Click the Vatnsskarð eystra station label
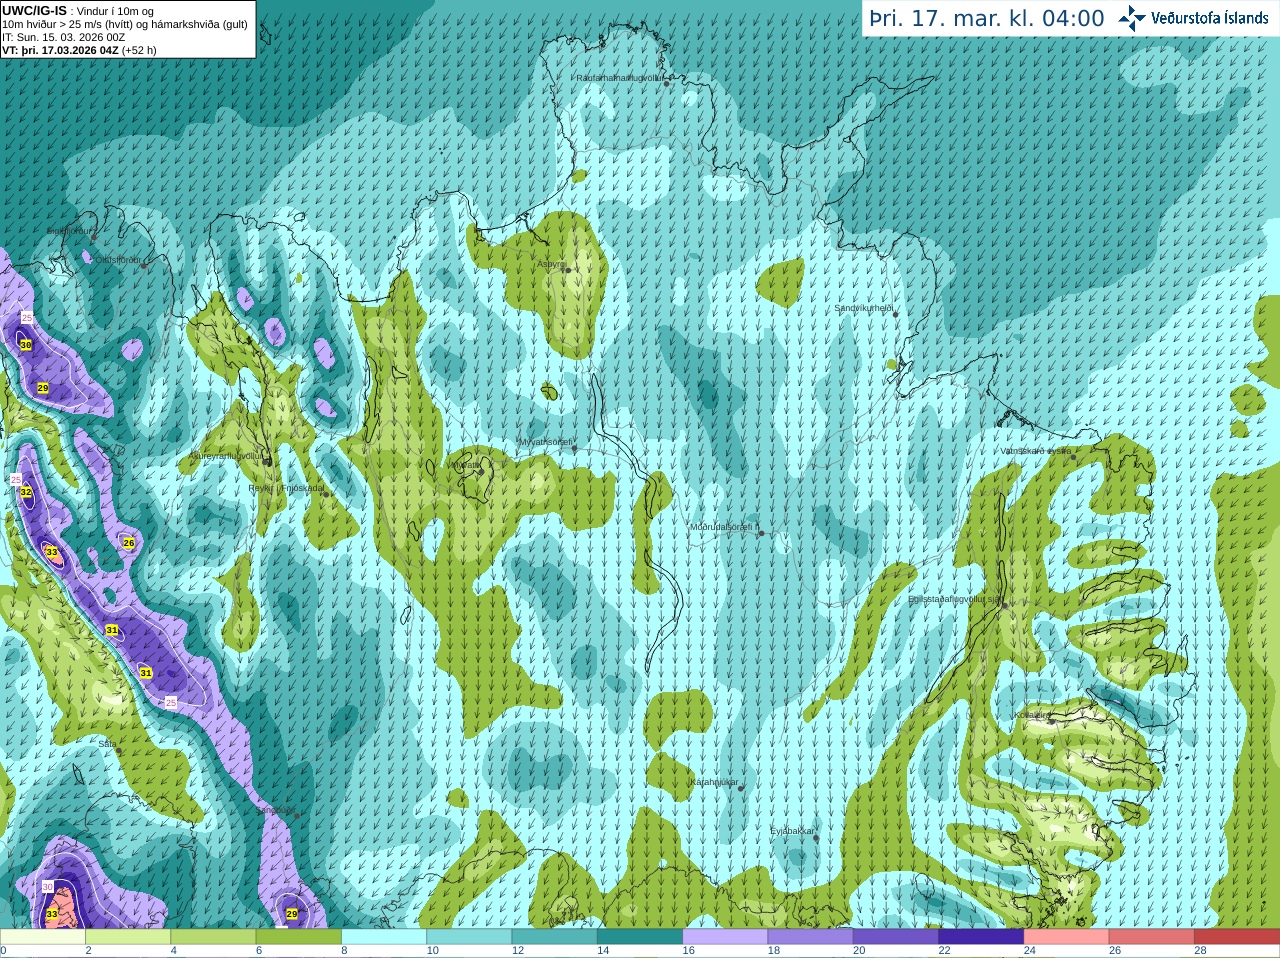The image size is (1280, 958). click(x=1035, y=451)
